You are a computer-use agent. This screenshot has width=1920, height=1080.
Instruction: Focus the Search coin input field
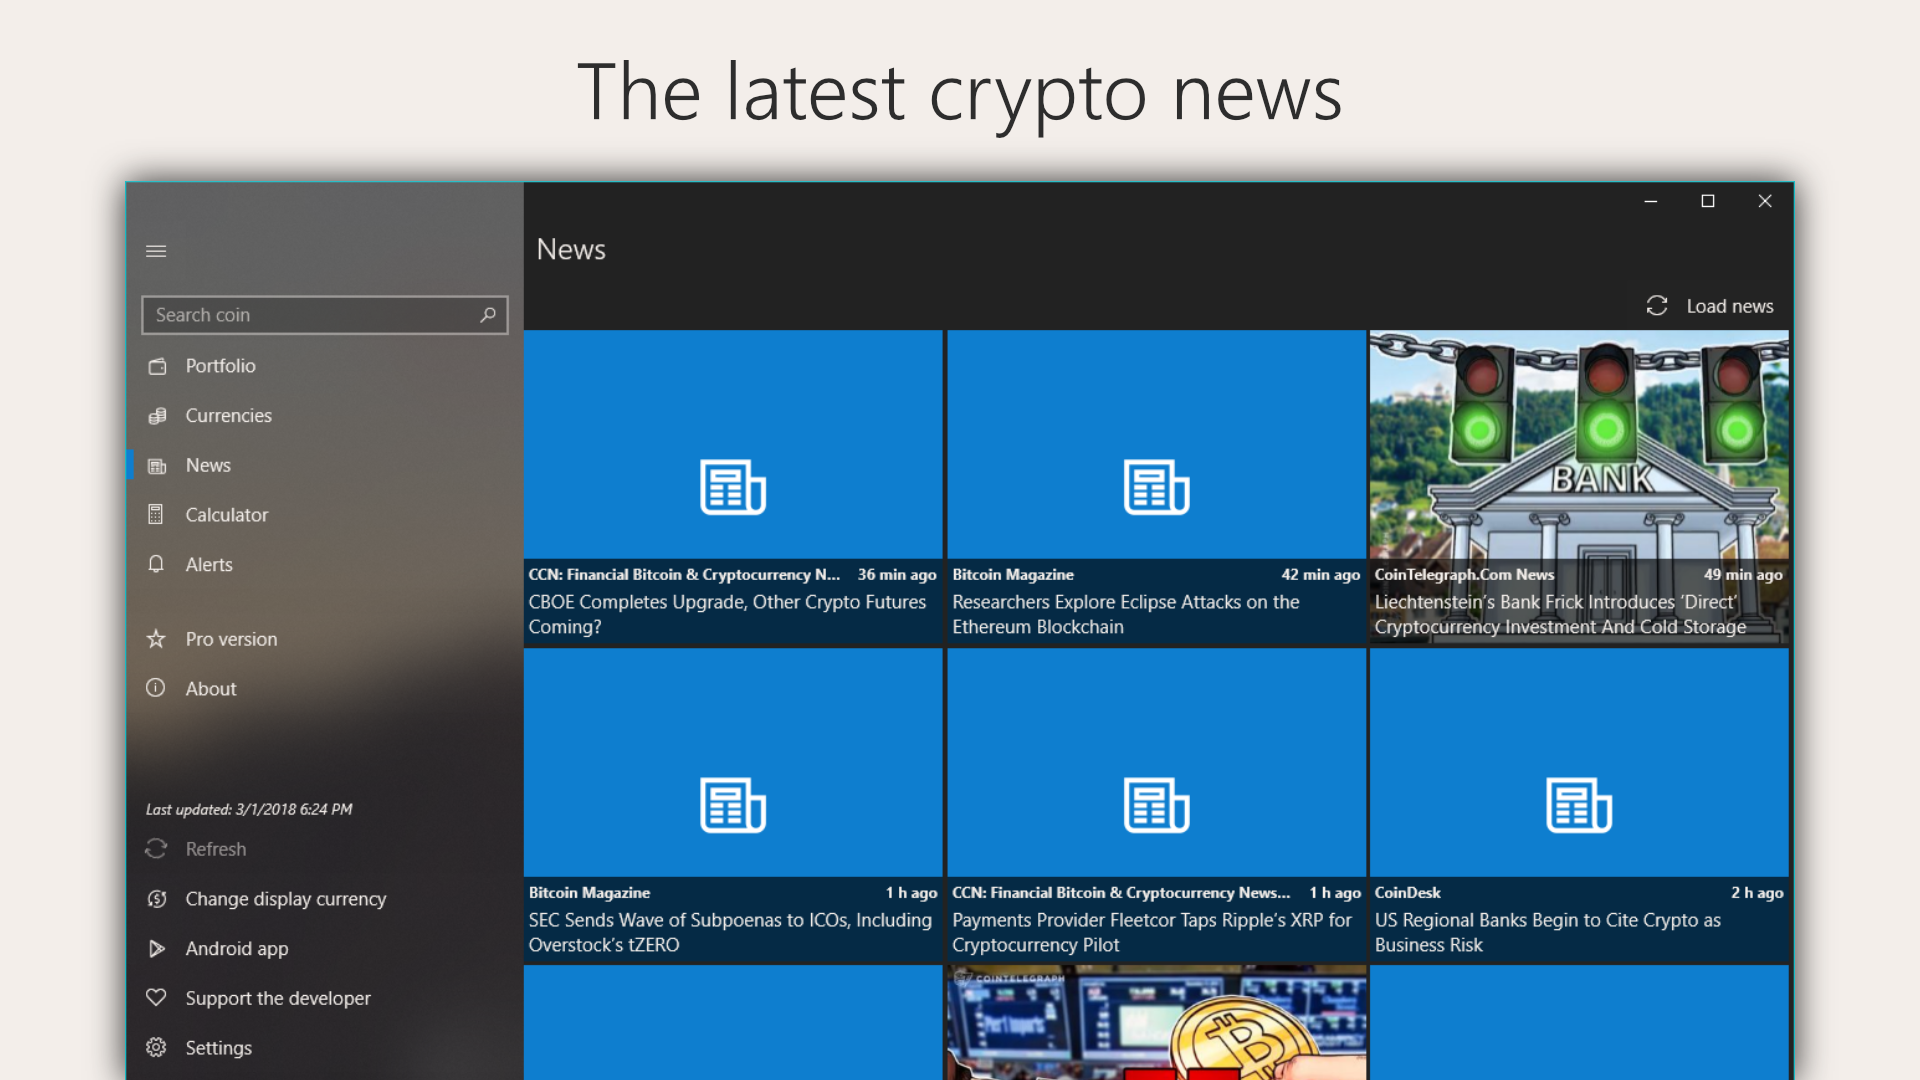(310, 315)
